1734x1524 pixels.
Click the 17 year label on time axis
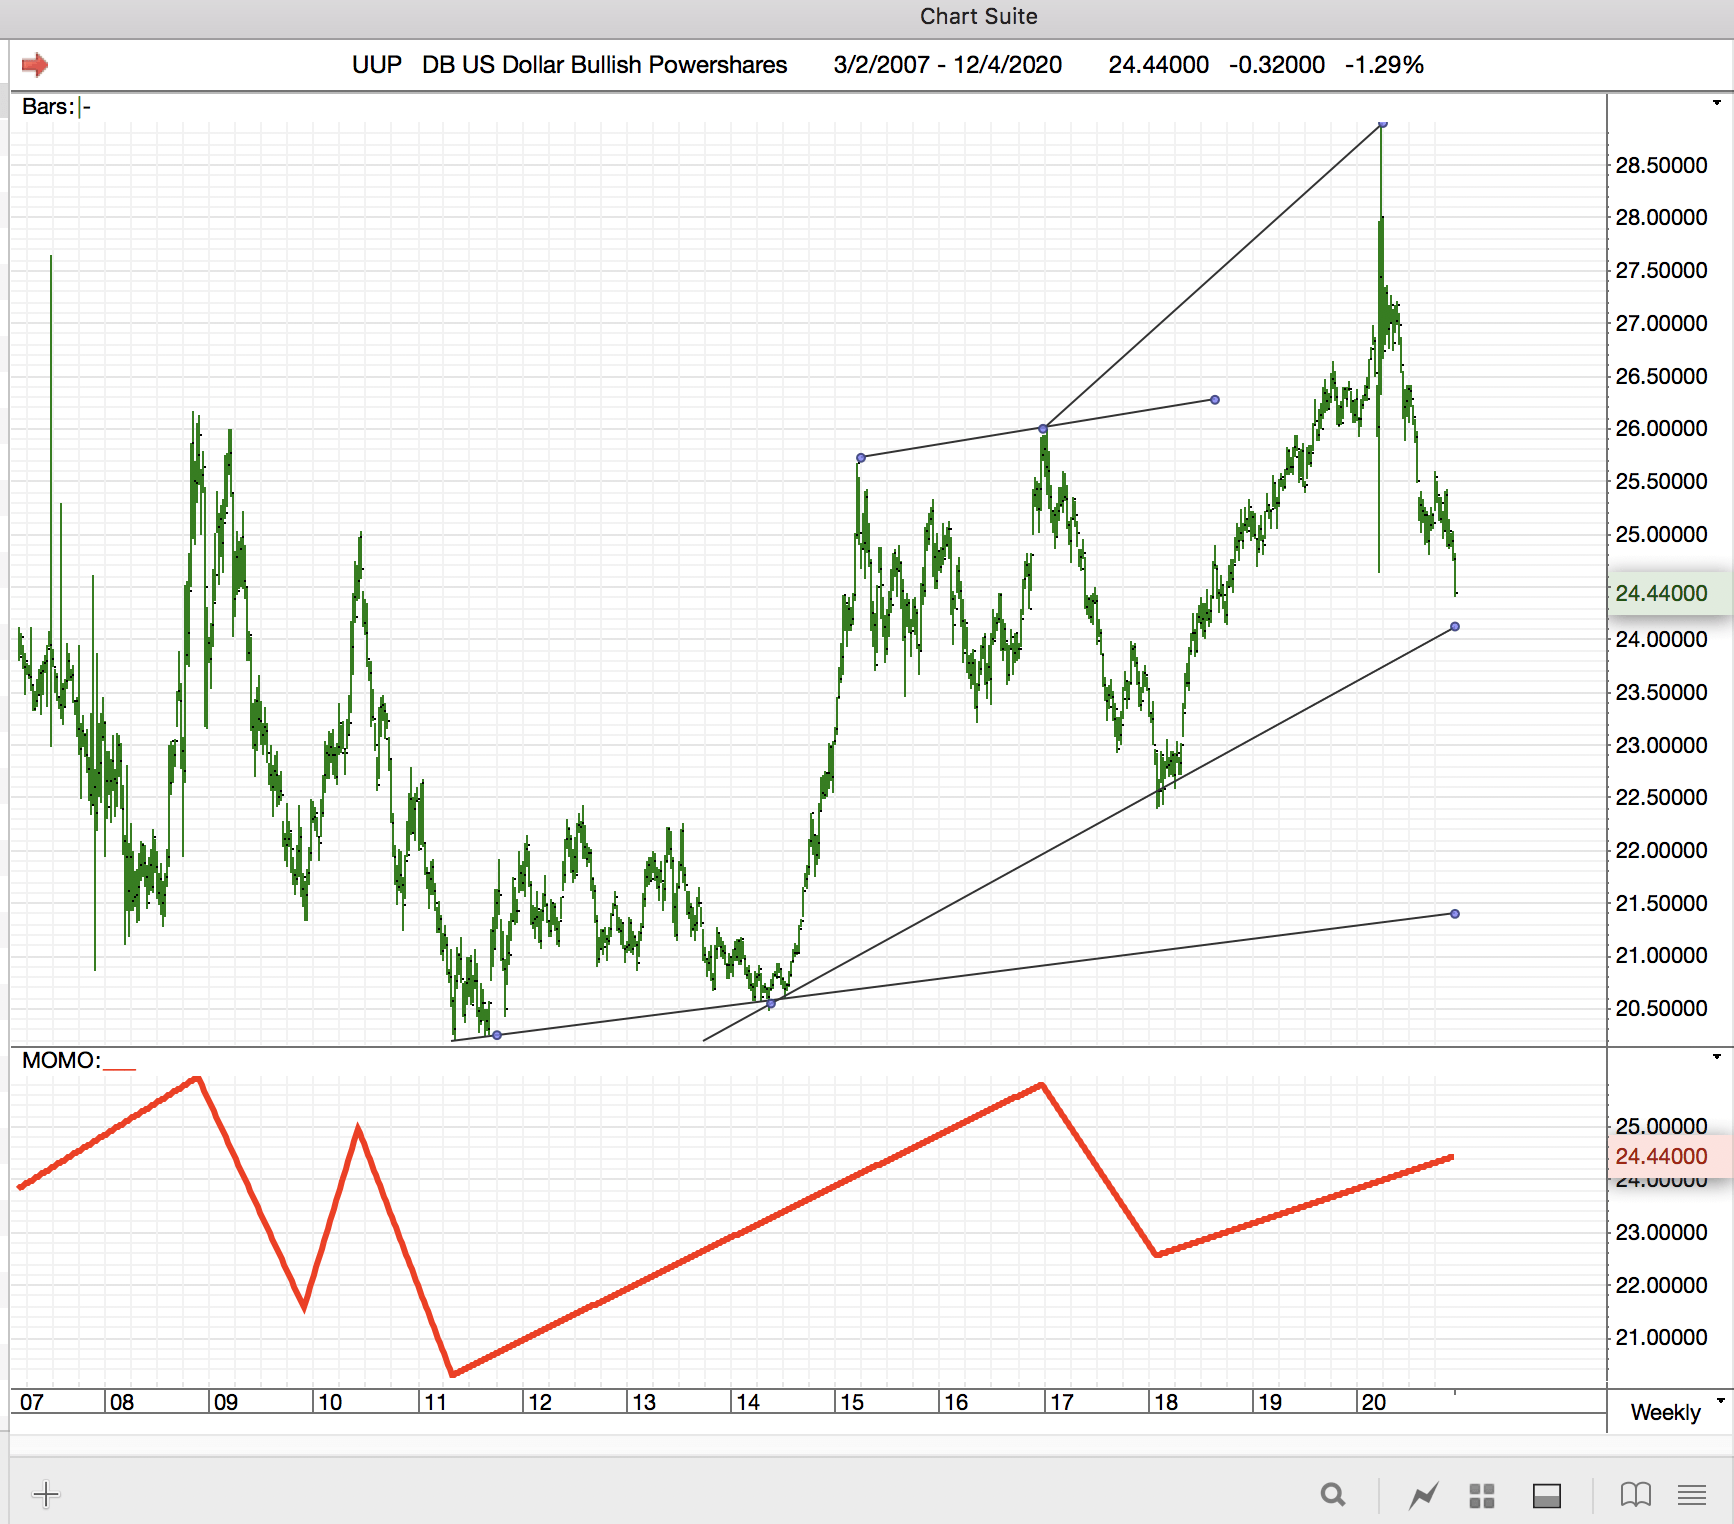[x=1062, y=1402]
